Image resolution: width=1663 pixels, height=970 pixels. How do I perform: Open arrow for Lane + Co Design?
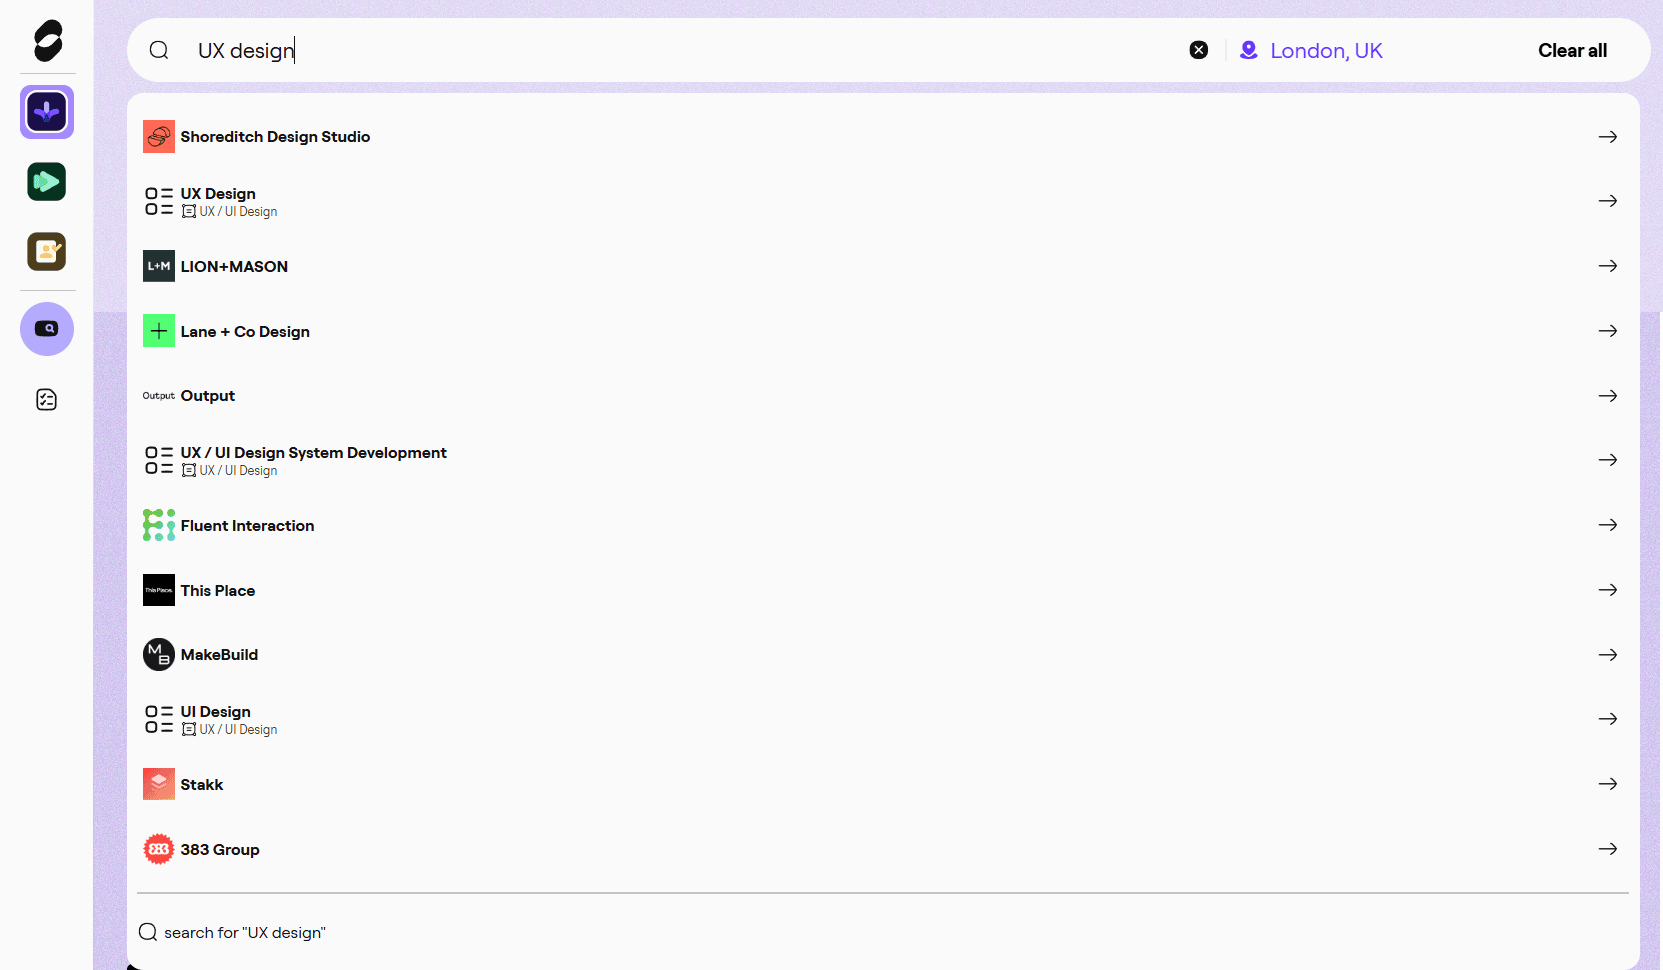1607,331
